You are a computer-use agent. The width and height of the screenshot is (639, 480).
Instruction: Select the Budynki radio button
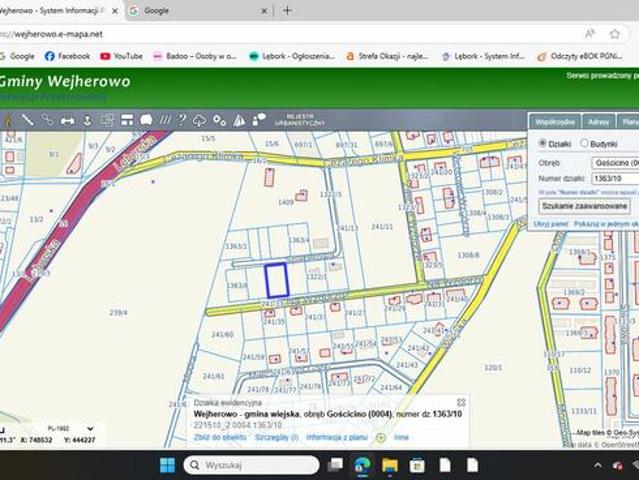pos(584,143)
